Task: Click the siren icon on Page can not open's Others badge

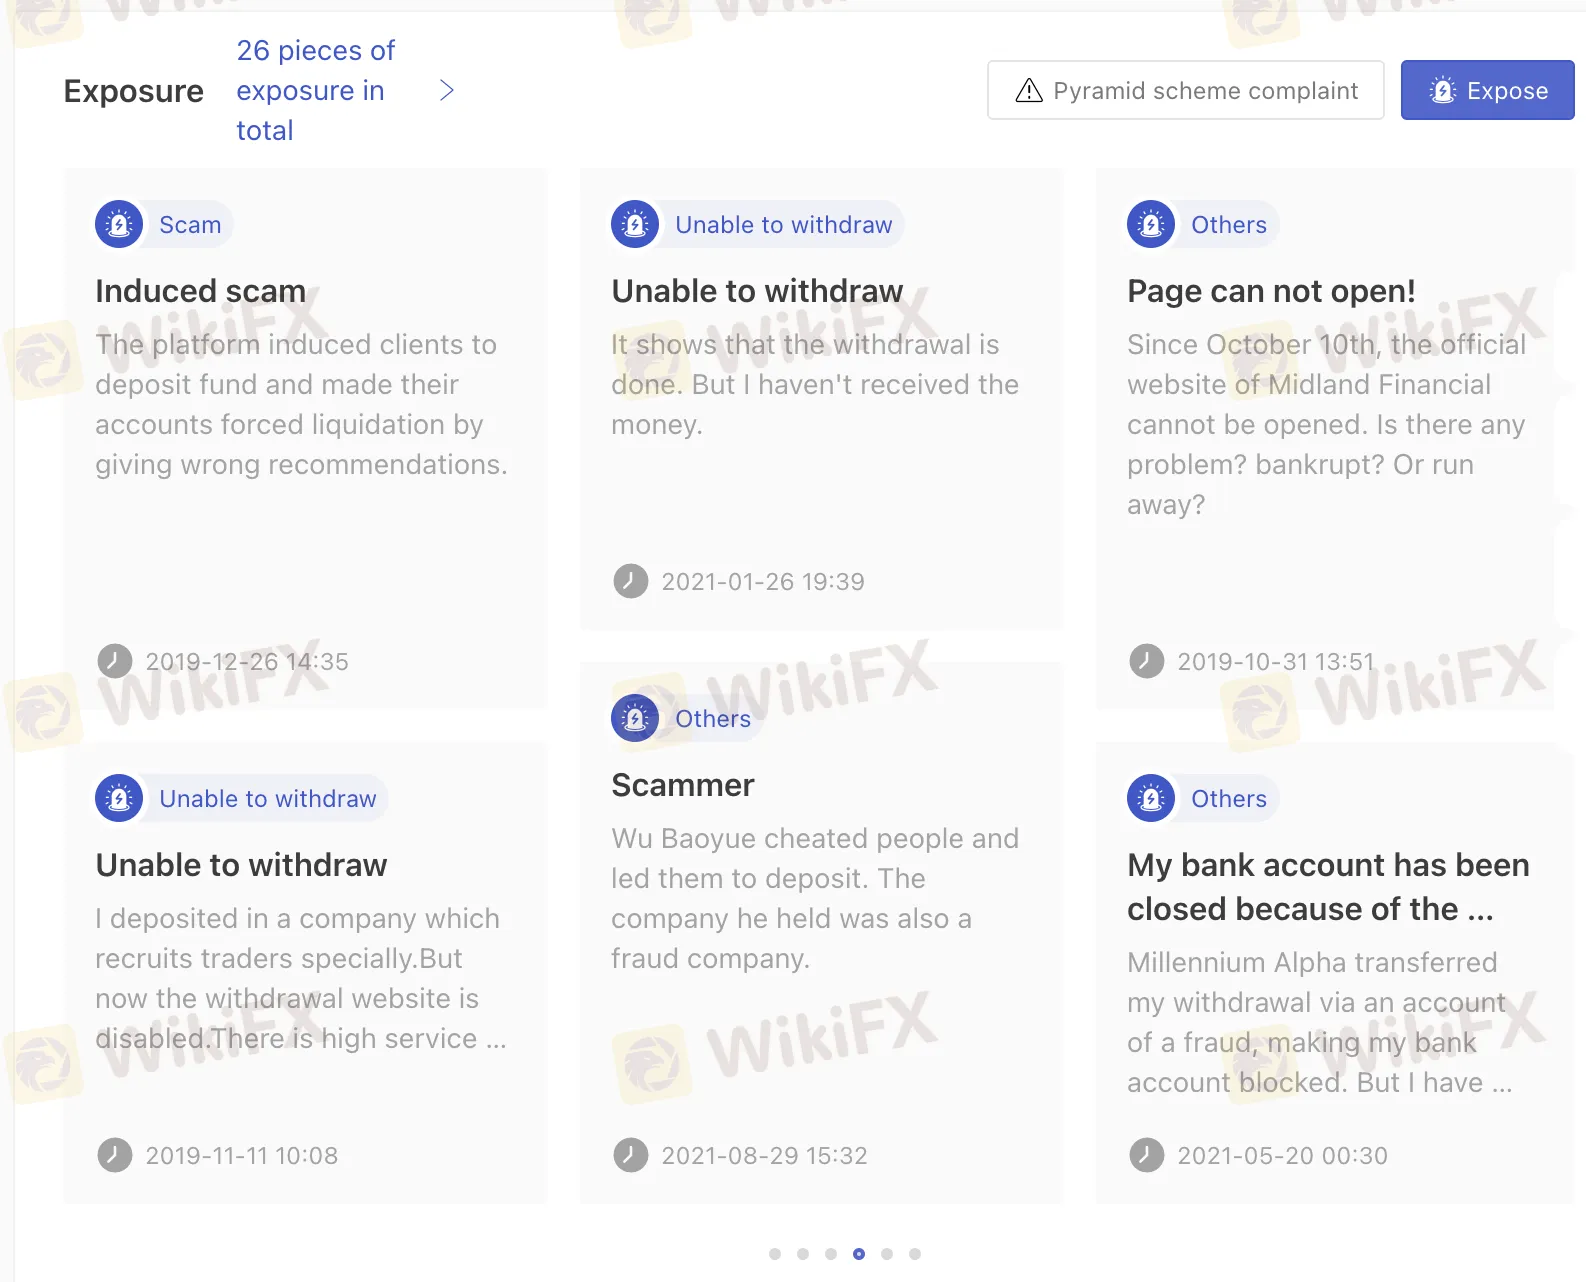Action: pos(1150,224)
